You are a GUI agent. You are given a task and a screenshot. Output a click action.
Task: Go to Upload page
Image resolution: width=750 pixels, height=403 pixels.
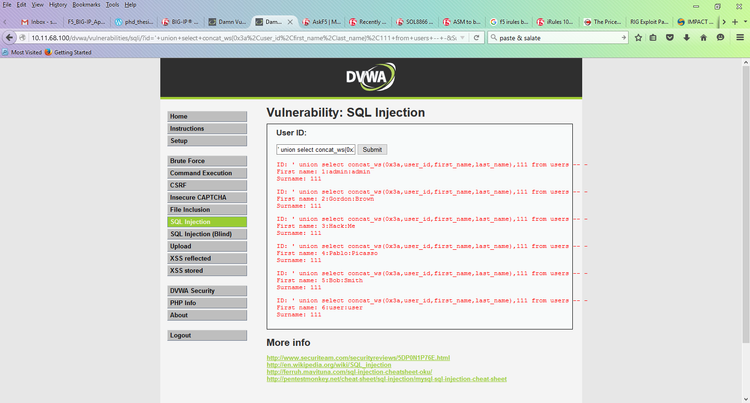tap(207, 246)
